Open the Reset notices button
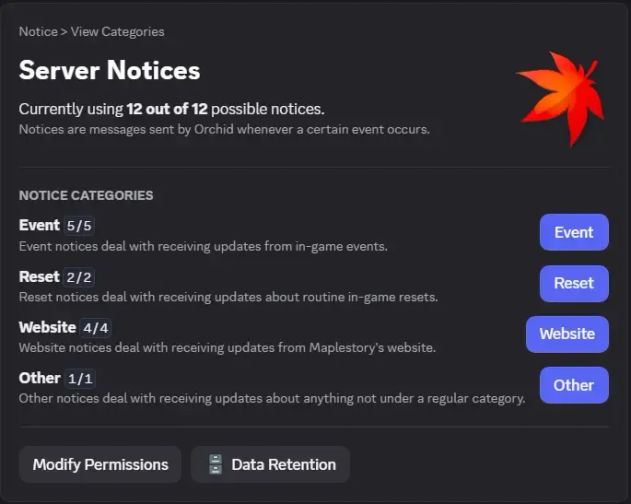This screenshot has height=504, width=631. point(574,283)
